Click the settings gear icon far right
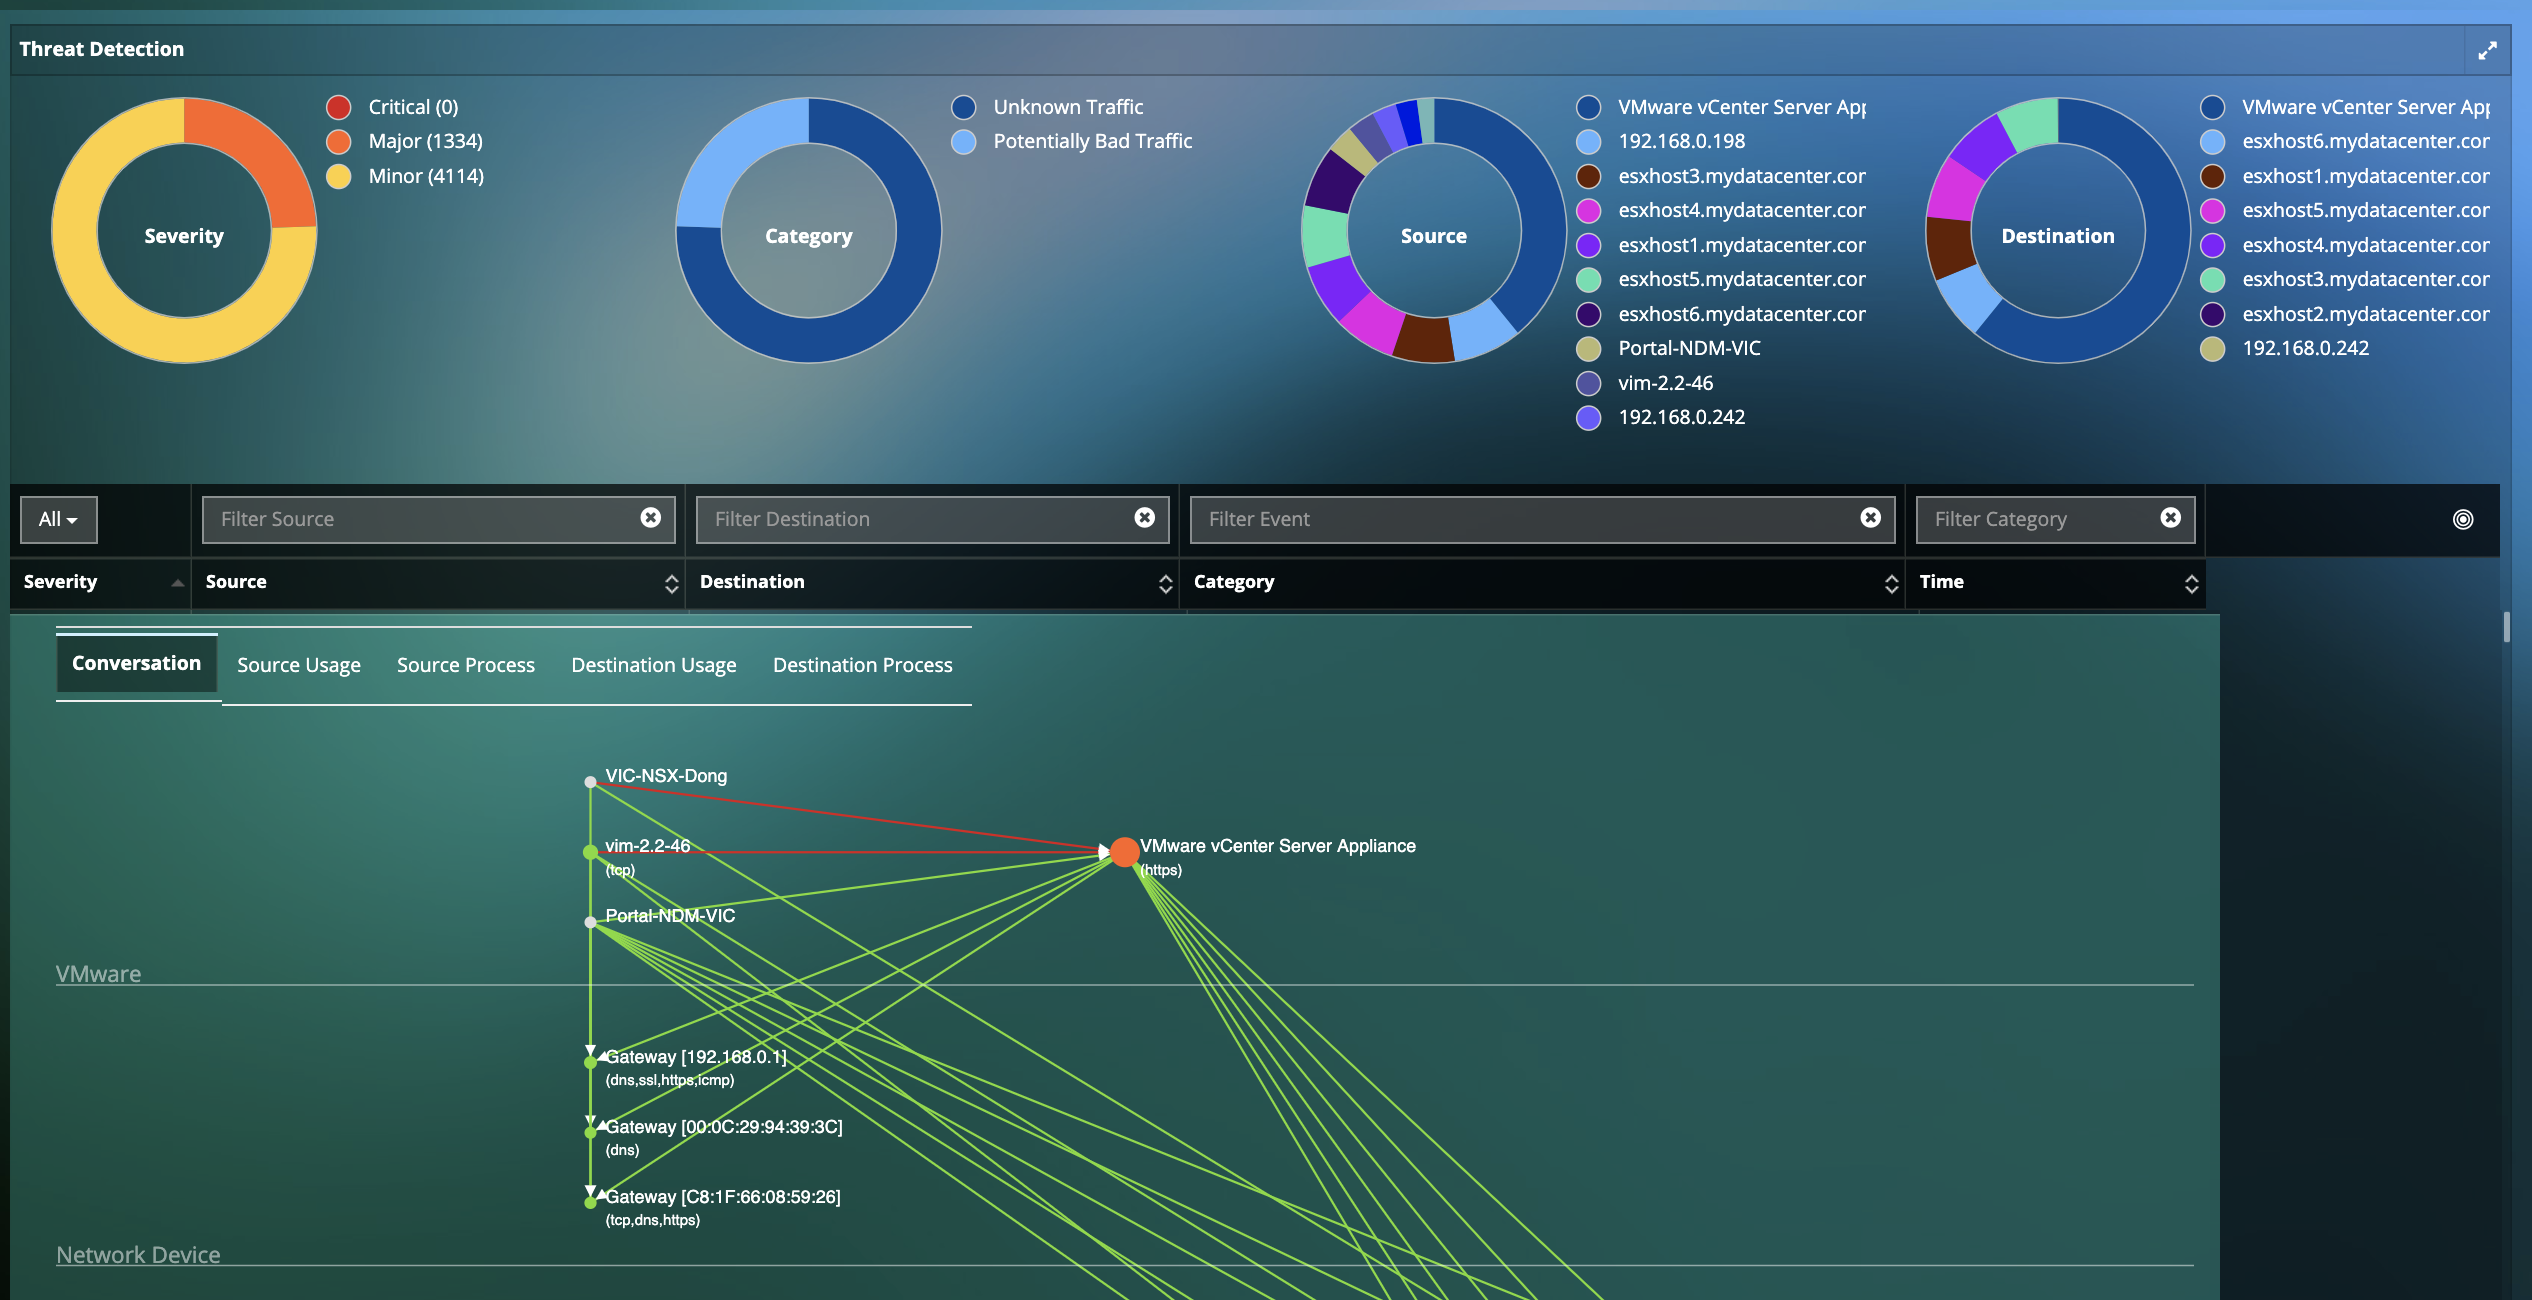 (x=2459, y=517)
